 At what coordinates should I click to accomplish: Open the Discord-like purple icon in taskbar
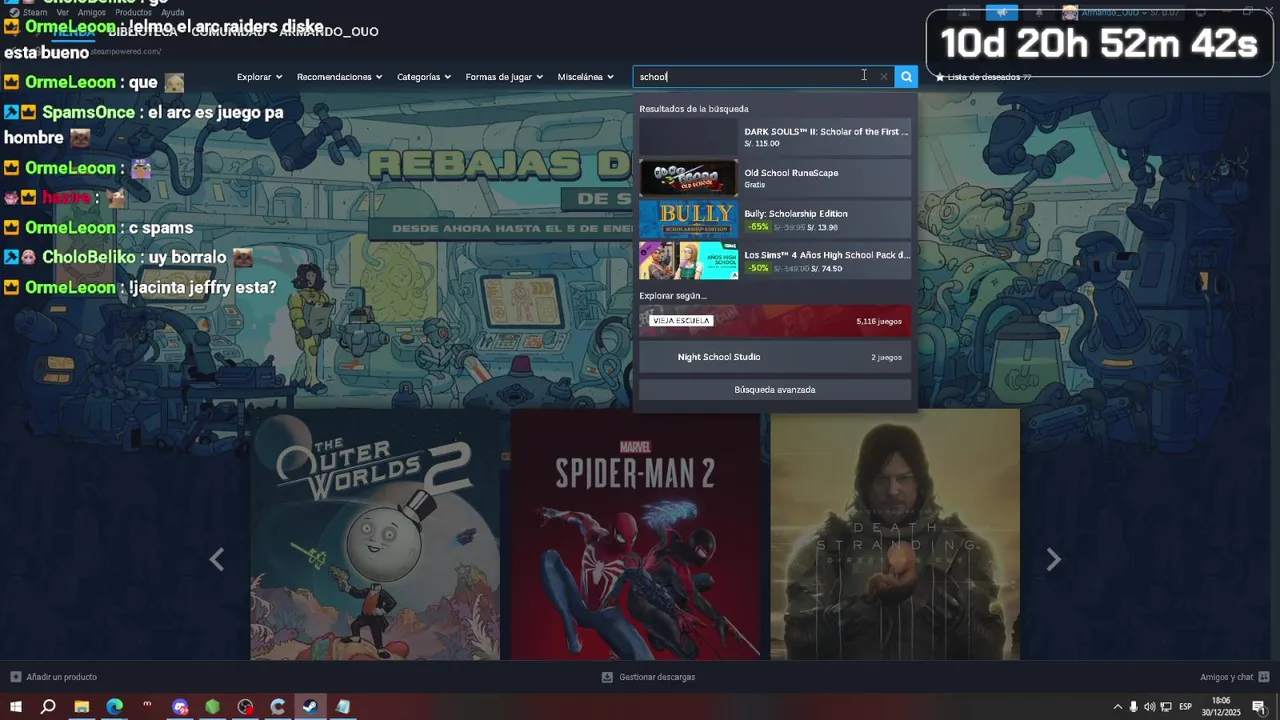[x=180, y=707]
